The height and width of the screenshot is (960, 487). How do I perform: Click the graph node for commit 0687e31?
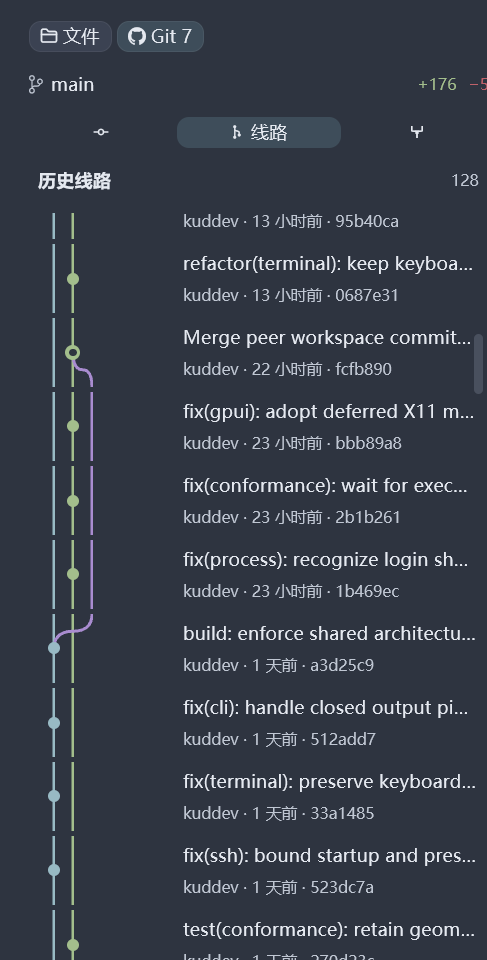[73, 279]
